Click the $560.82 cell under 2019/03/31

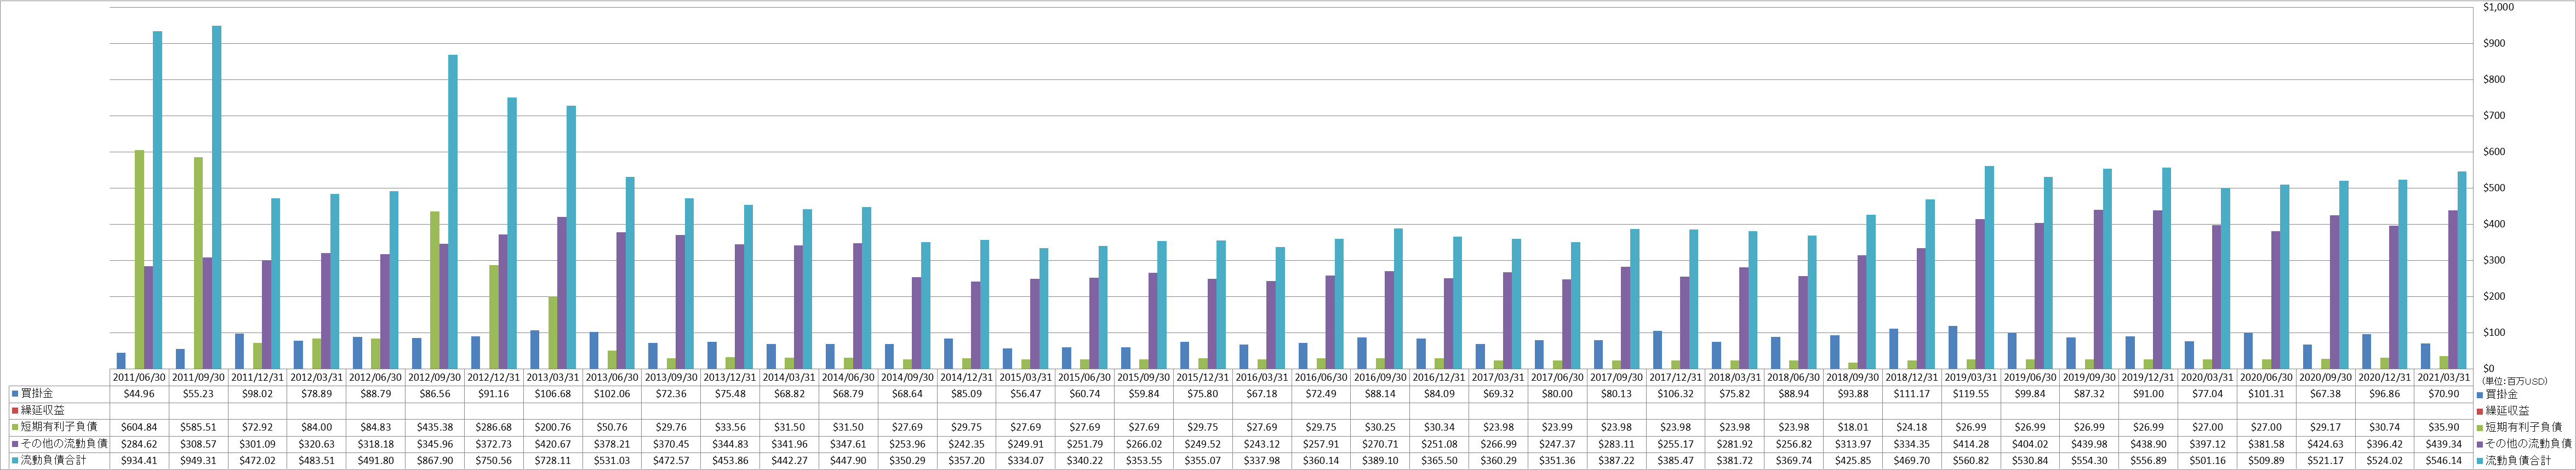pyautogui.click(x=1972, y=461)
